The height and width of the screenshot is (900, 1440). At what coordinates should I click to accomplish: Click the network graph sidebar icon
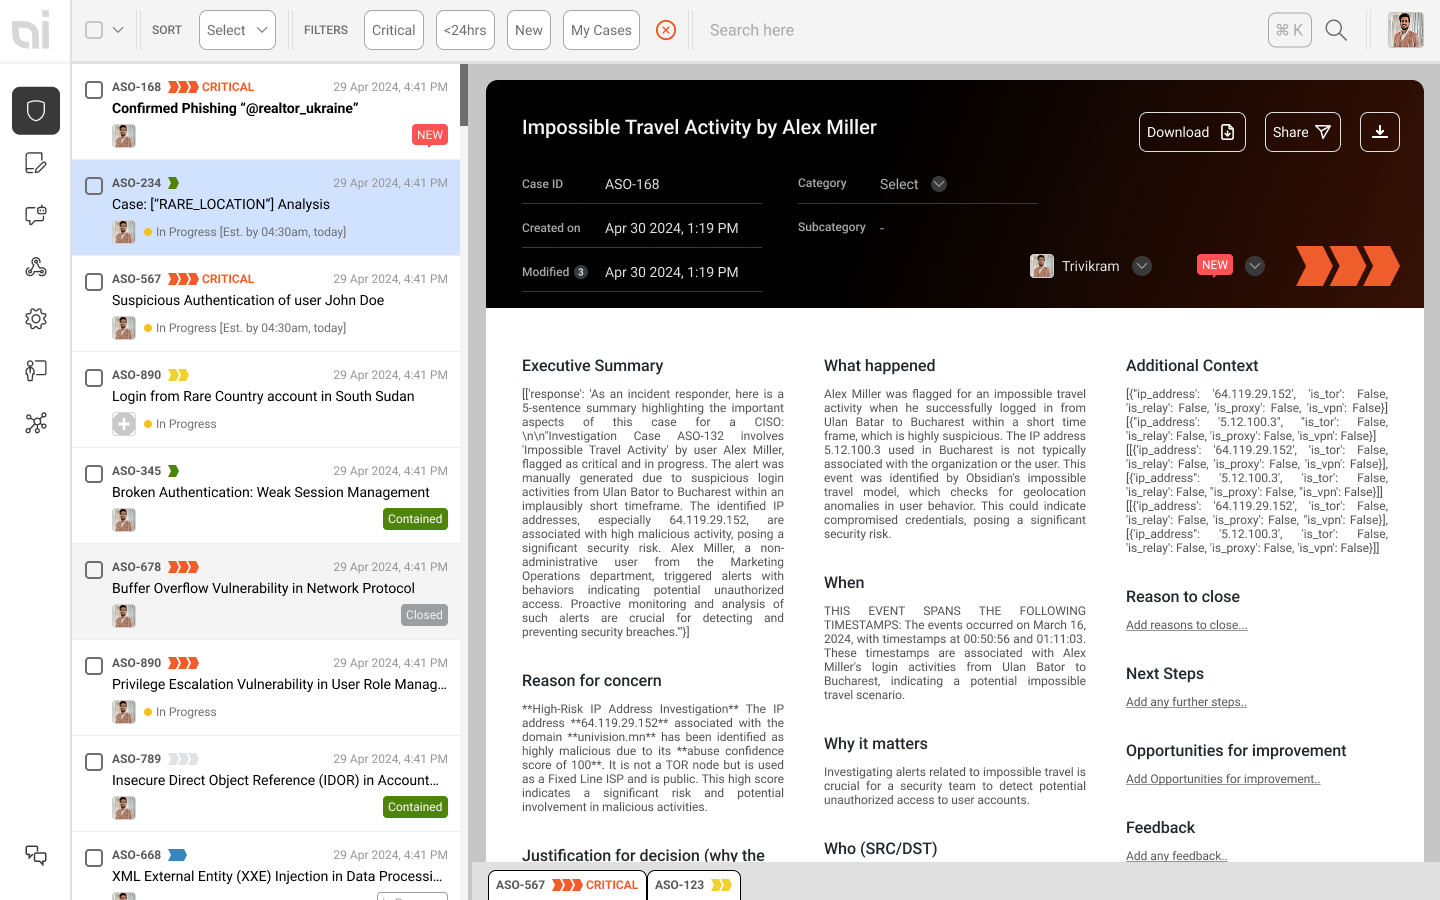(x=36, y=423)
